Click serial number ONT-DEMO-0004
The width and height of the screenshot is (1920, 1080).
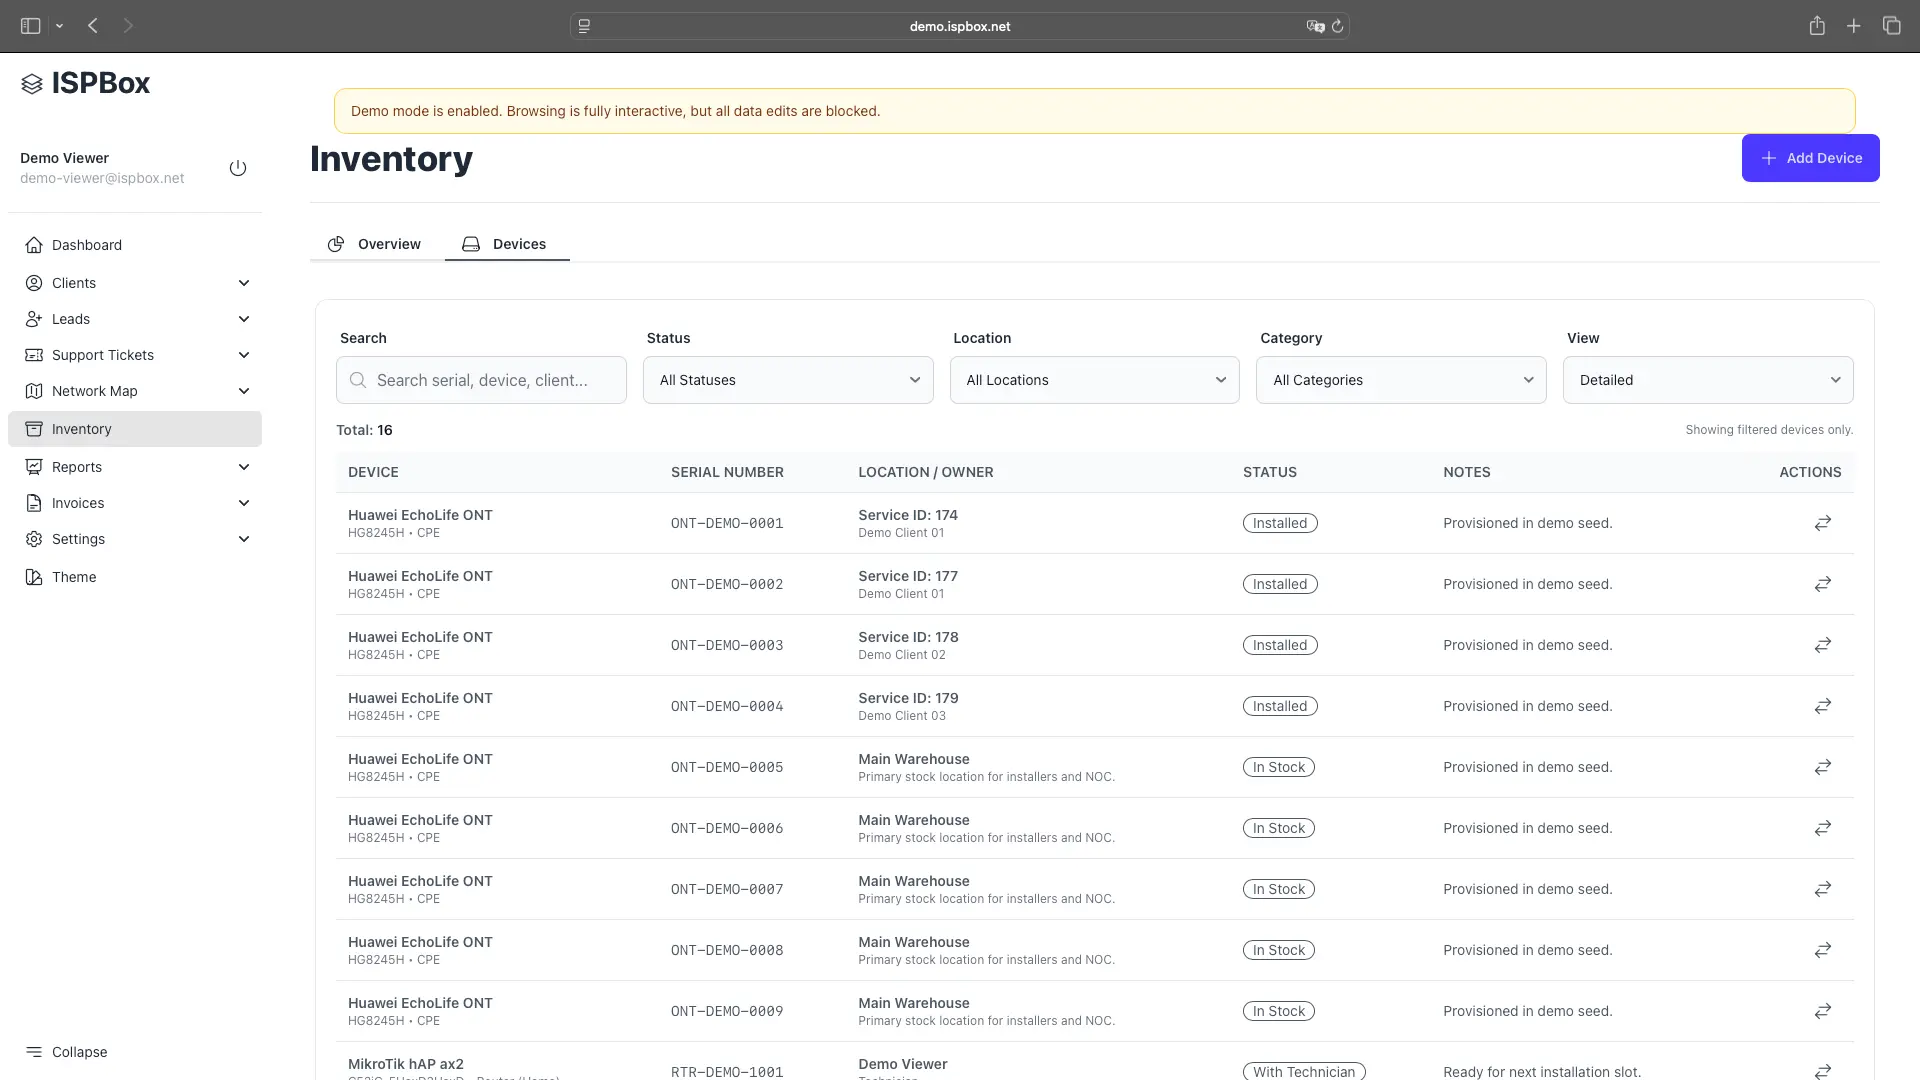[727, 706]
